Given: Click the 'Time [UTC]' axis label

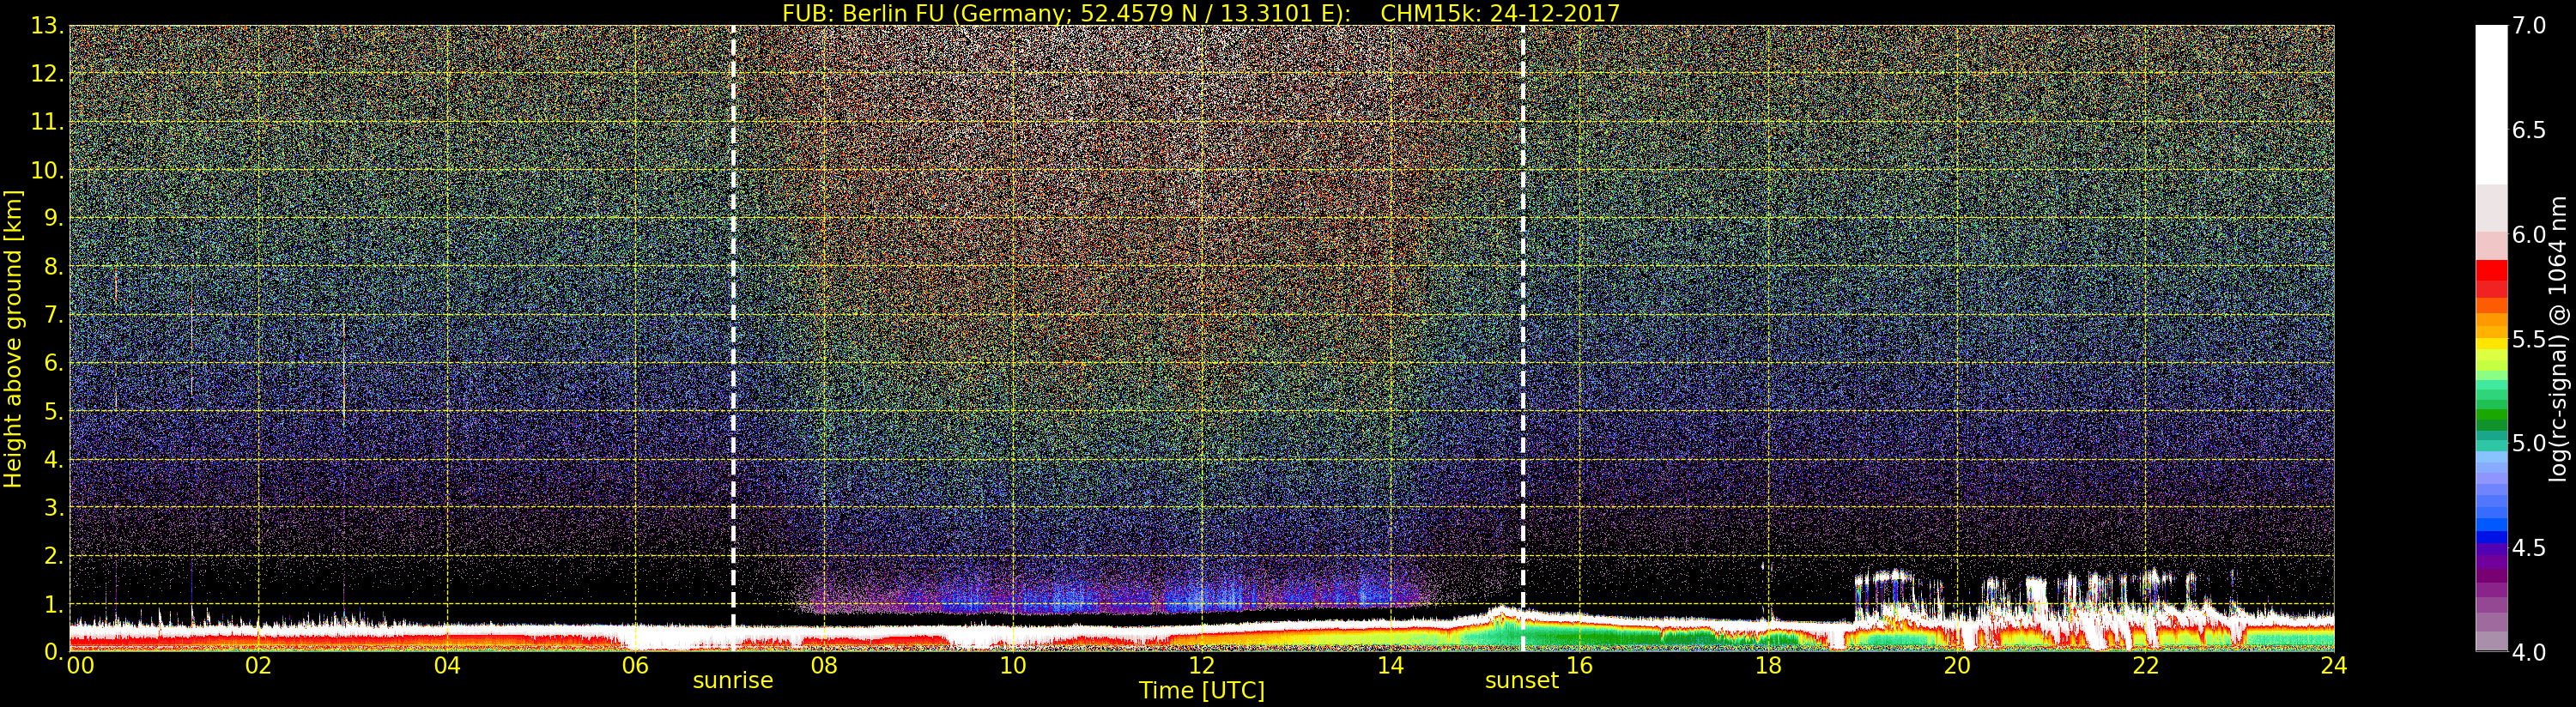Looking at the screenshot, I should (1202, 690).
